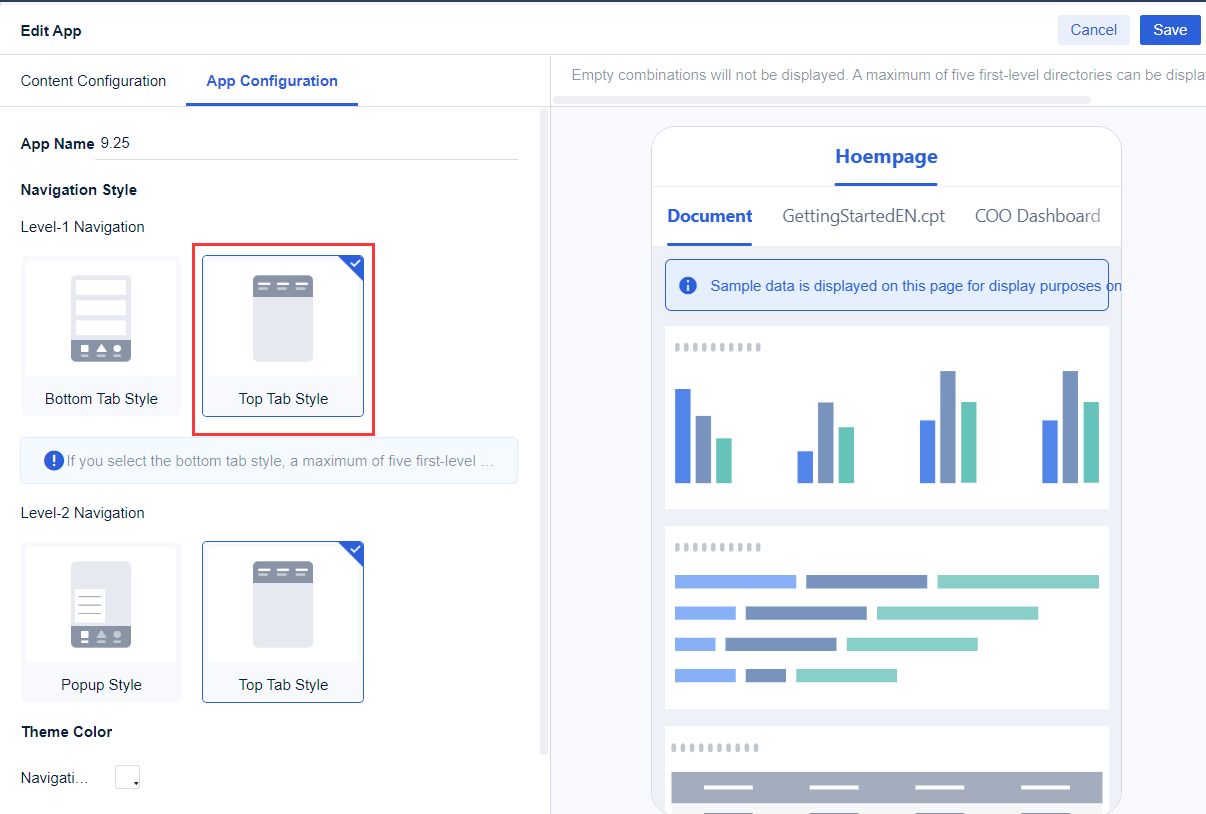The height and width of the screenshot is (814, 1206).
Task: Click the Level-2 Top Tab Style preview icon
Action: coord(283,604)
